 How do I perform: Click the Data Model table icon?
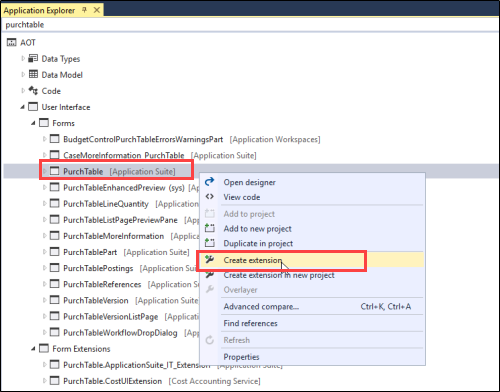pyautogui.click(x=33, y=74)
